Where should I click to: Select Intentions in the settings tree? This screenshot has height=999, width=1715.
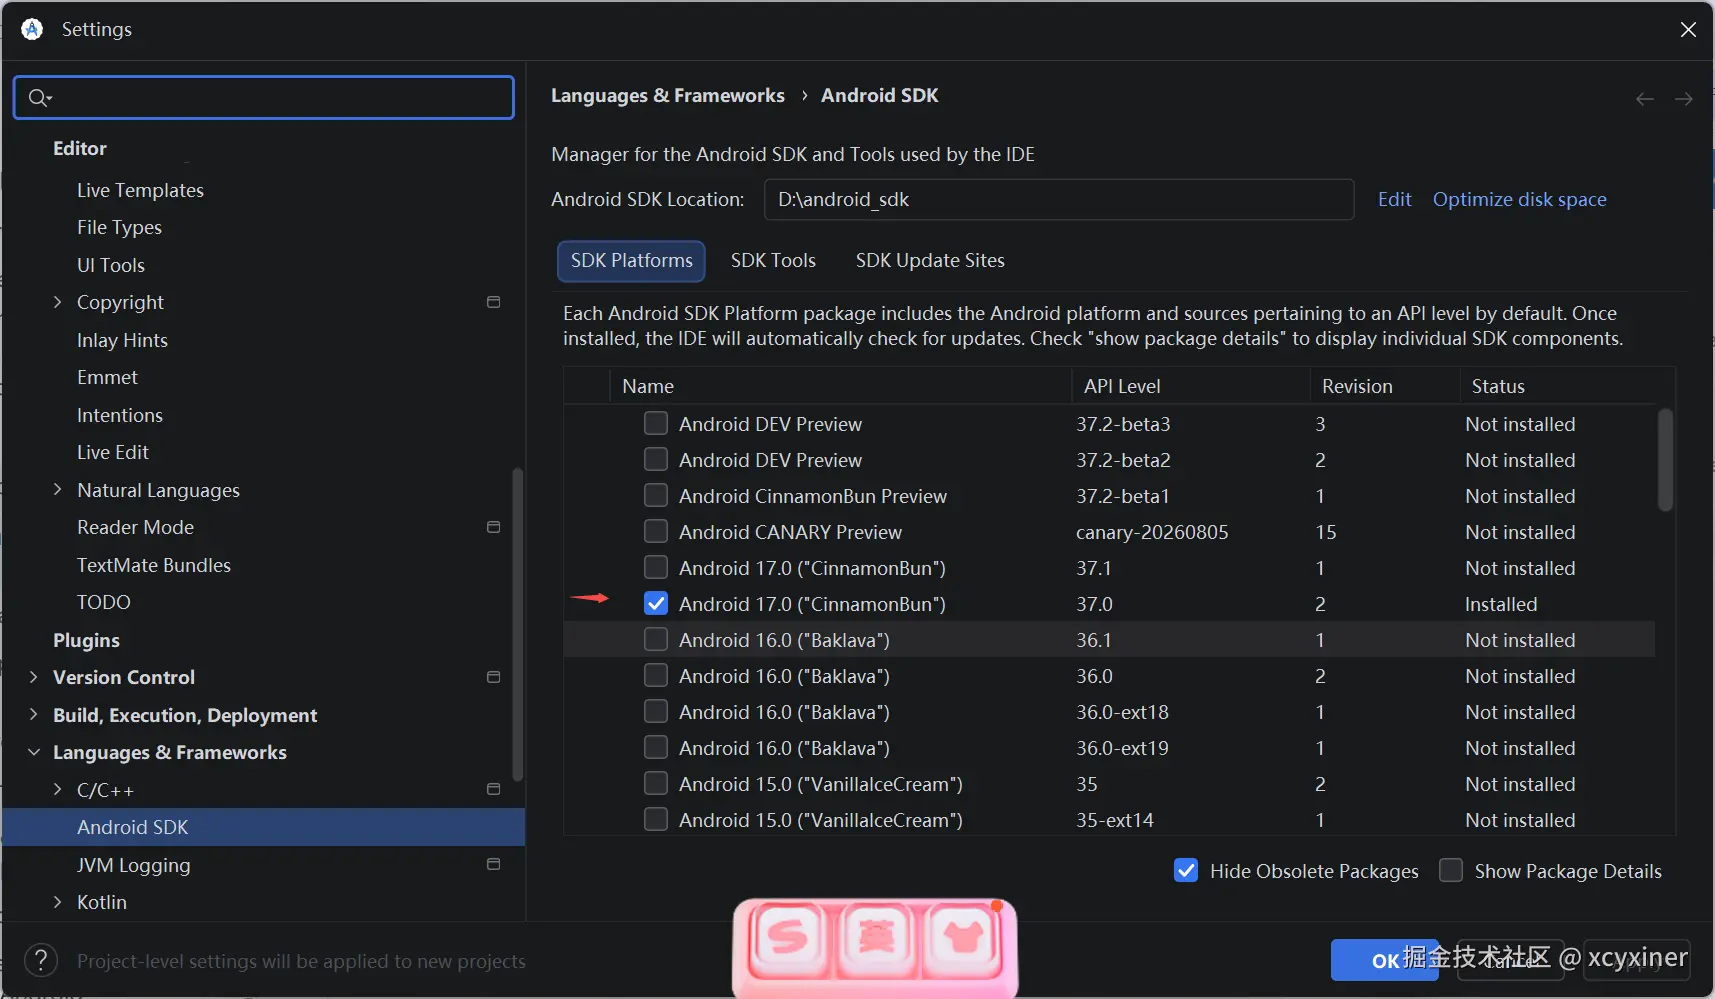[120, 415]
